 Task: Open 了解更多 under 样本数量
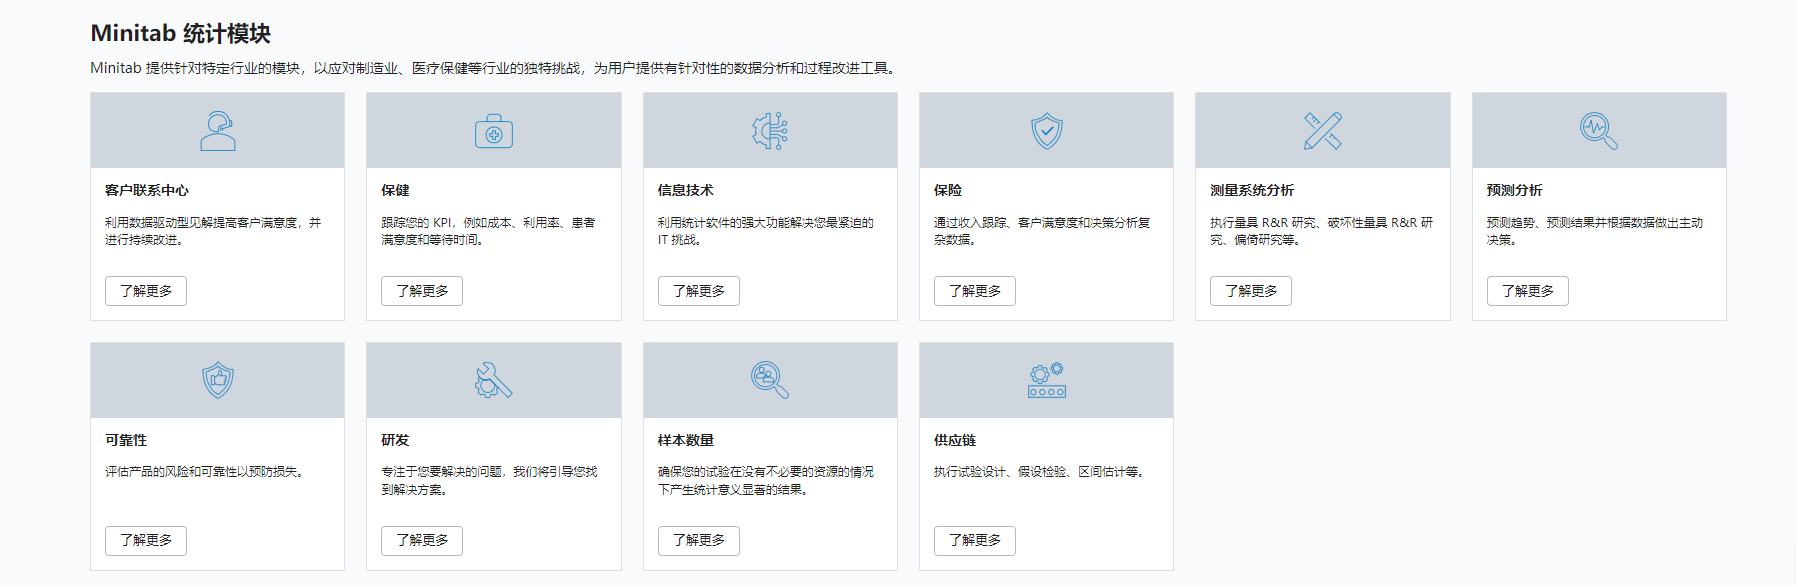[699, 540]
